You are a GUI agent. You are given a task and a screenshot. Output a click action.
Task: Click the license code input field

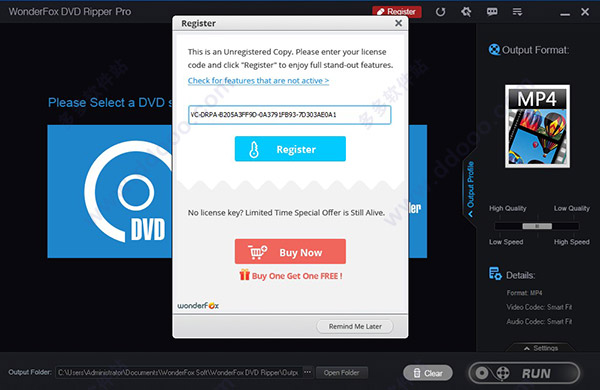[290, 115]
